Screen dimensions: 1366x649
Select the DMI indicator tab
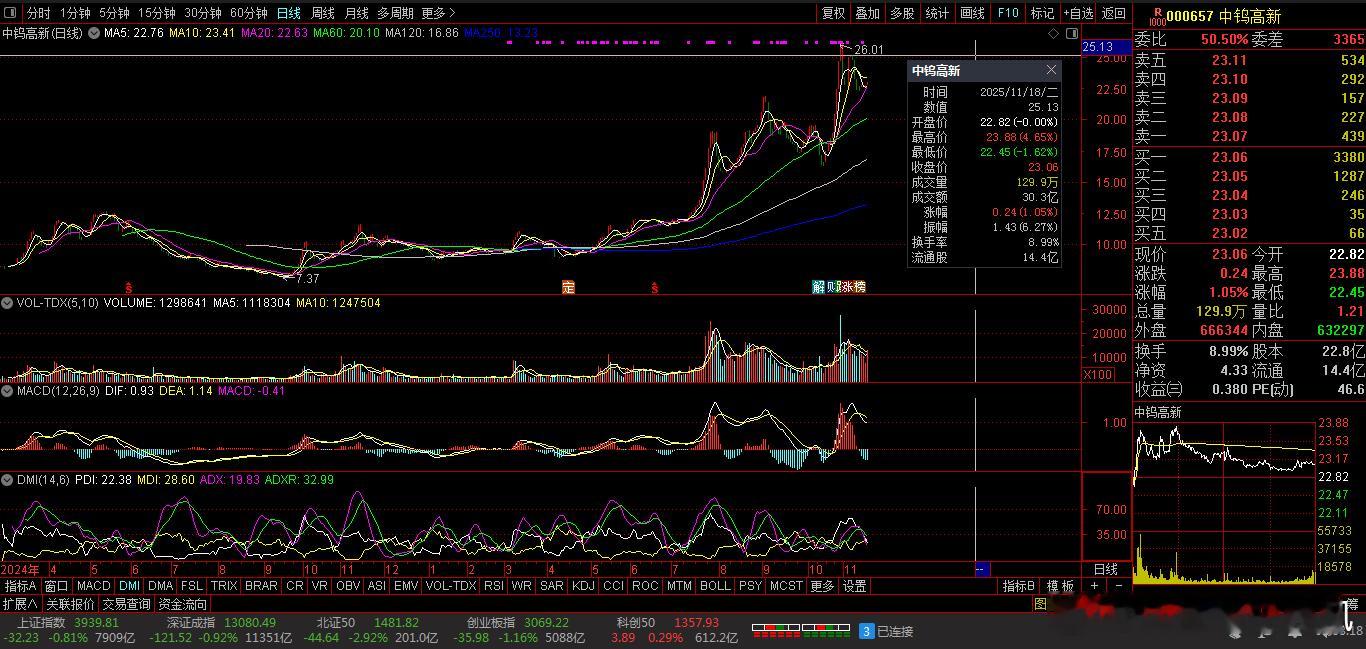tap(130, 586)
